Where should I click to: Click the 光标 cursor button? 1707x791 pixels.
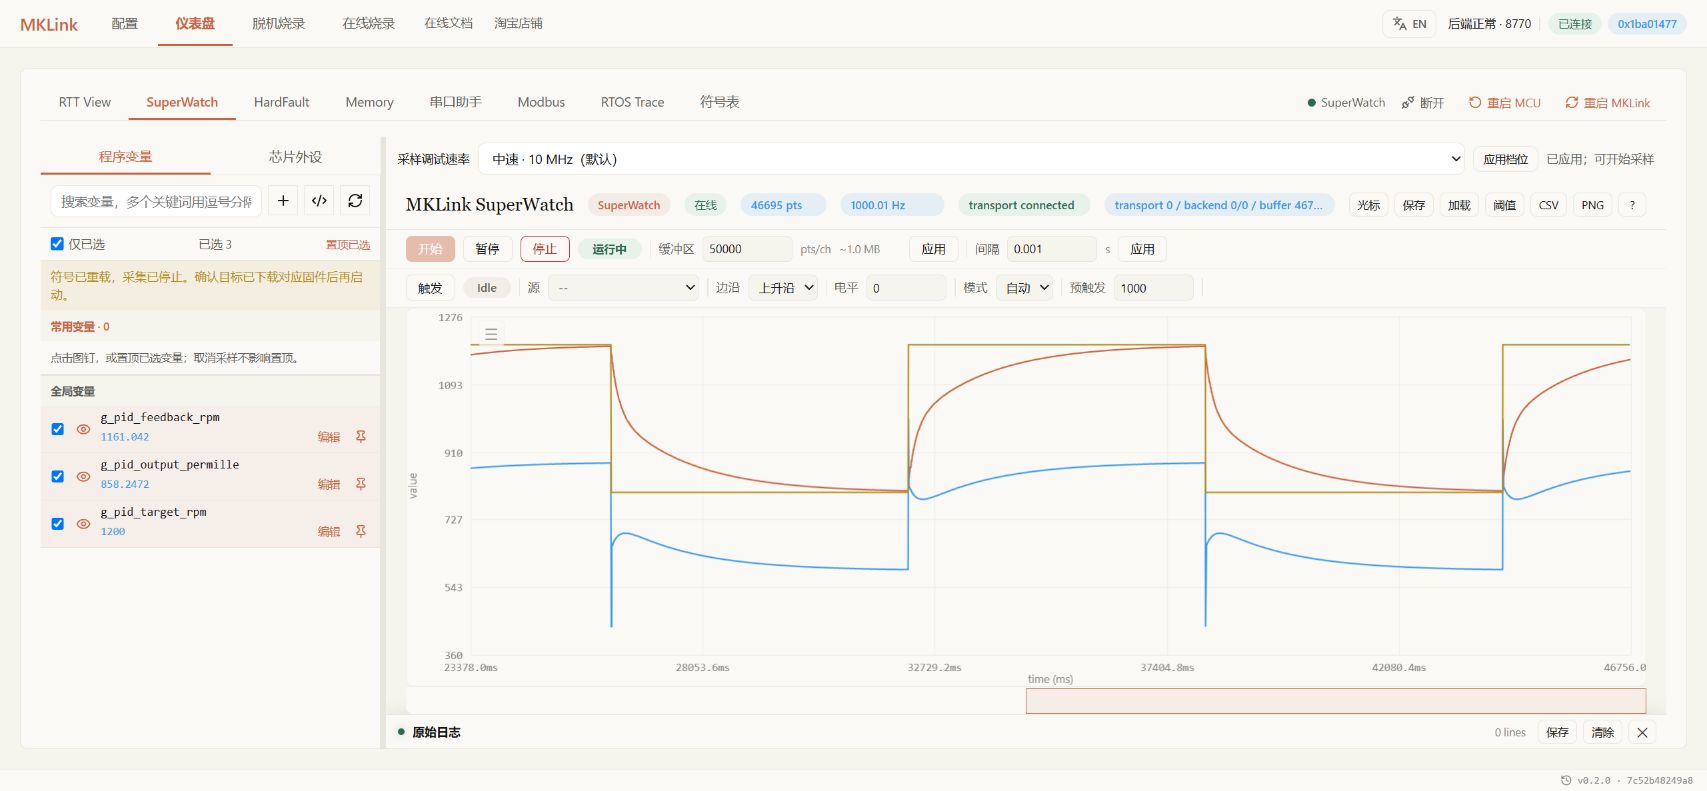click(x=1368, y=205)
